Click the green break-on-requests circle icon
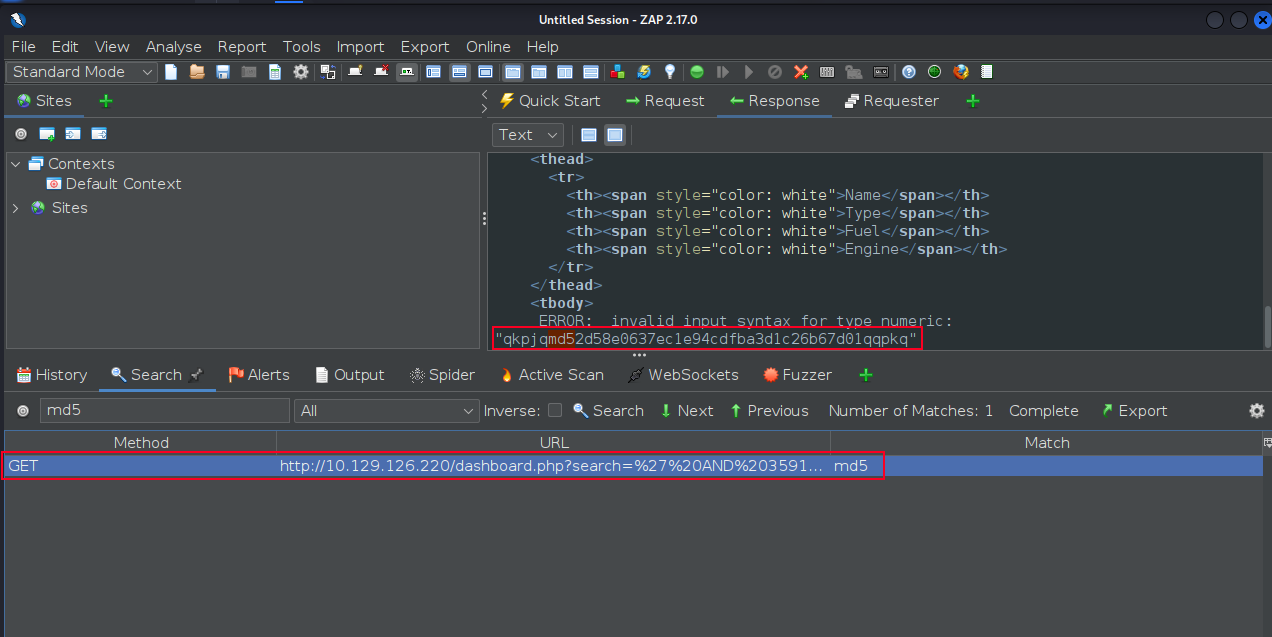Image resolution: width=1272 pixels, height=637 pixels. pyautogui.click(x=697, y=72)
